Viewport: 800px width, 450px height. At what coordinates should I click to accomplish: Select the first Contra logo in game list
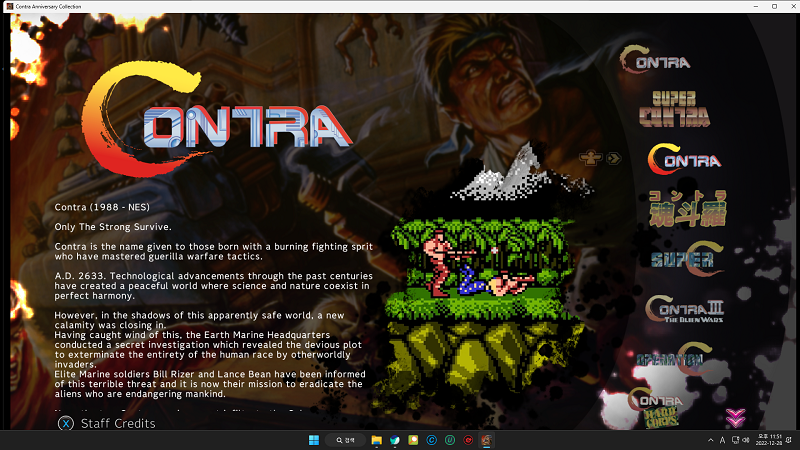click(x=655, y=60)
